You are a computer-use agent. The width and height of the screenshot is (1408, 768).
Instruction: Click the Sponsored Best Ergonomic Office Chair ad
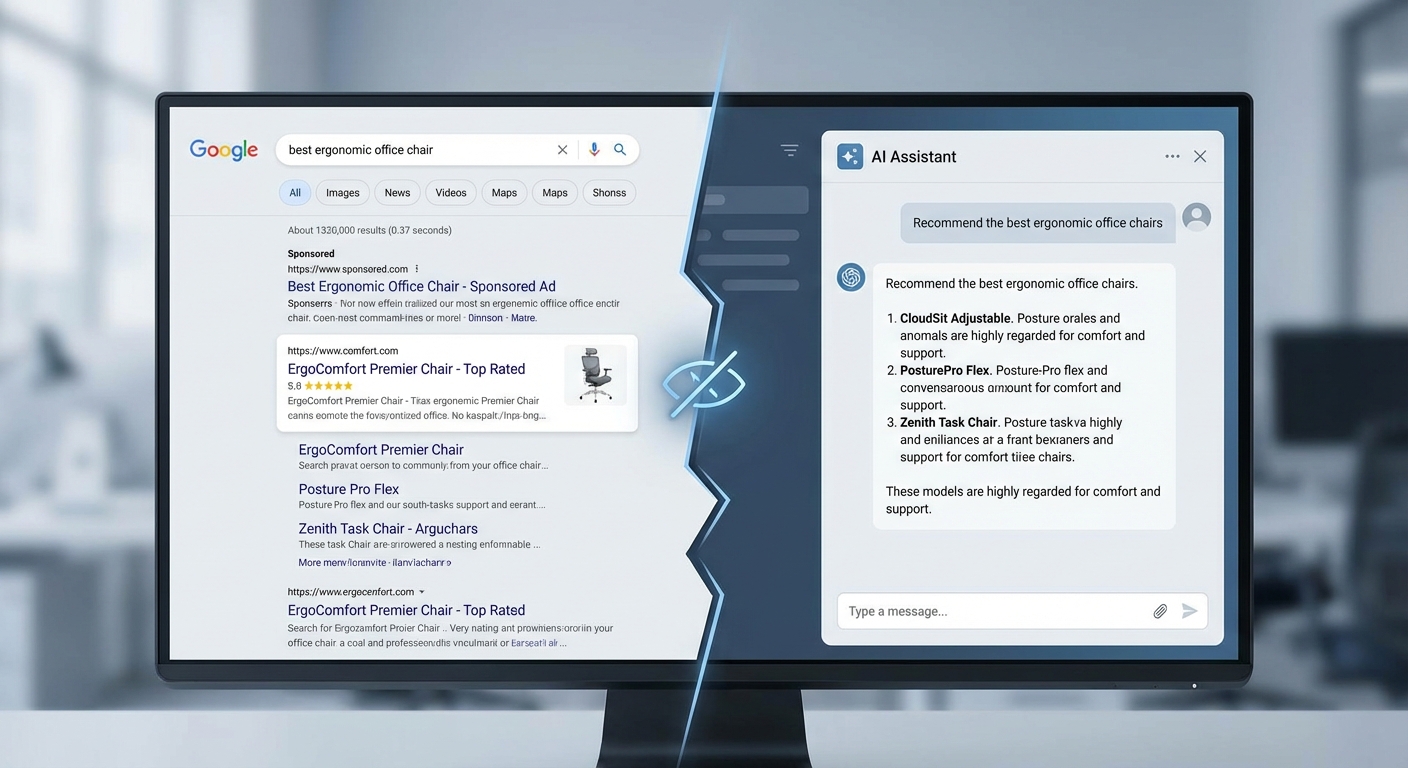[x=421, y=285]
